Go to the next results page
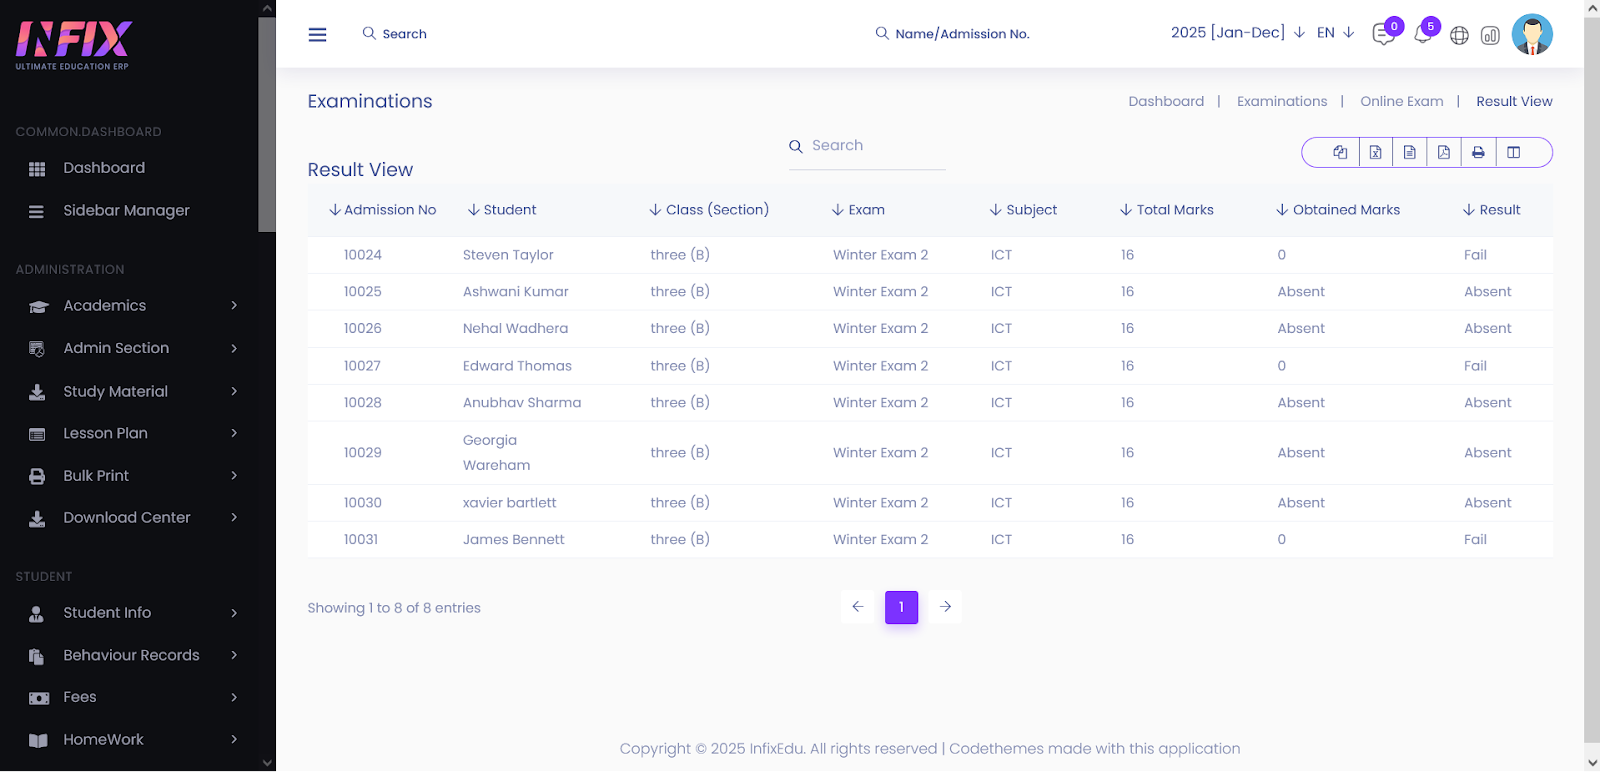Viewport: 1600px width, 772px height. 945,607
